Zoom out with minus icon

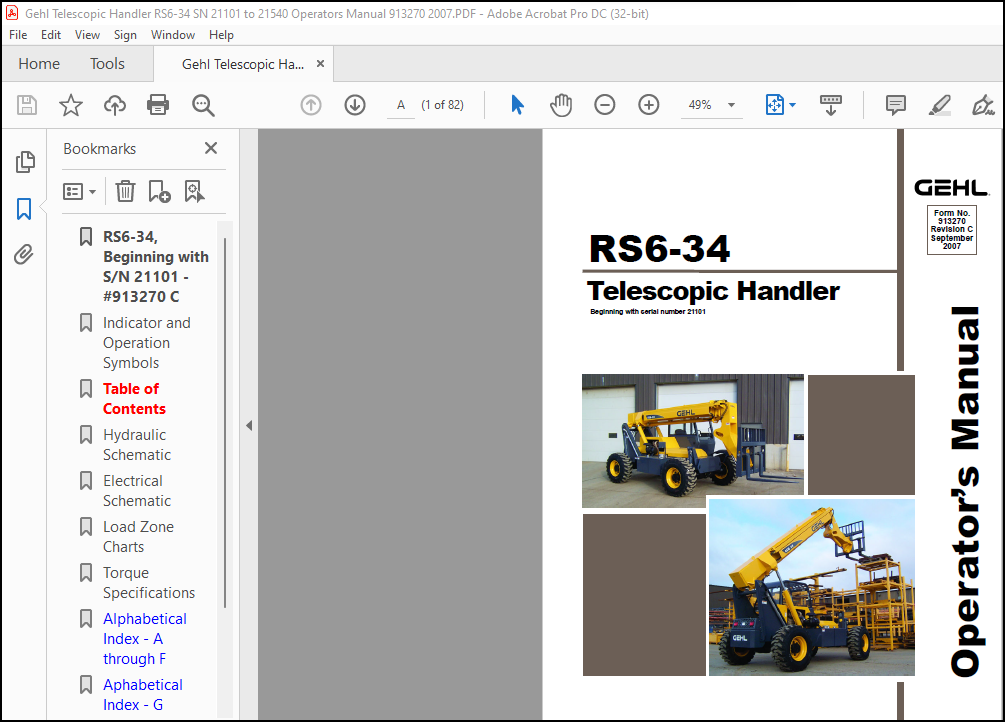click(604, 105)
